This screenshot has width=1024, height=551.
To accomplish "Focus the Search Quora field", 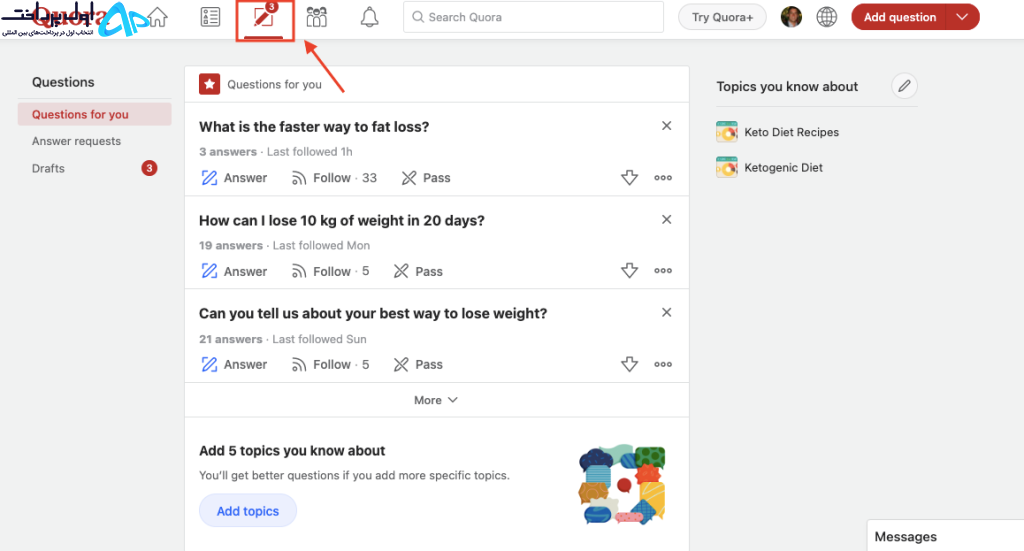I will click(x=533, y=17).
